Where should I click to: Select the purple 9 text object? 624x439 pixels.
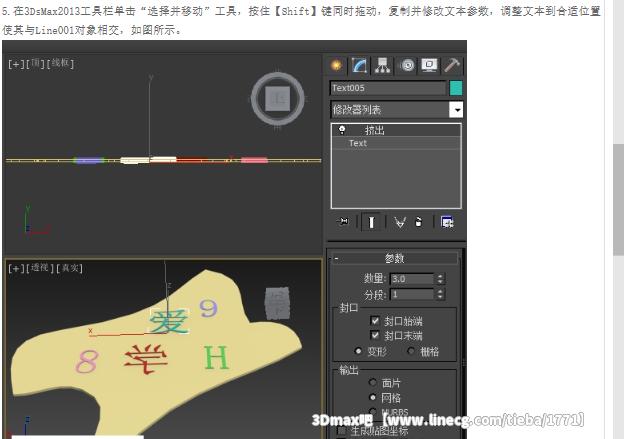[209, 308]
